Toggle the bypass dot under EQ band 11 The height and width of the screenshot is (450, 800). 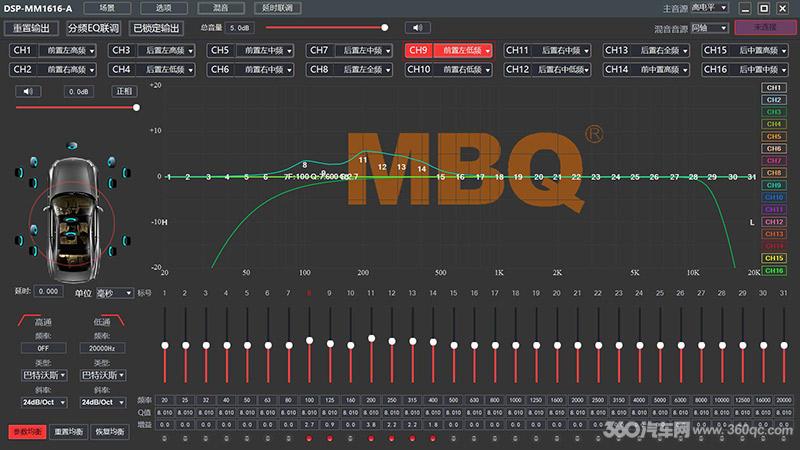click(x=371, y=438)
